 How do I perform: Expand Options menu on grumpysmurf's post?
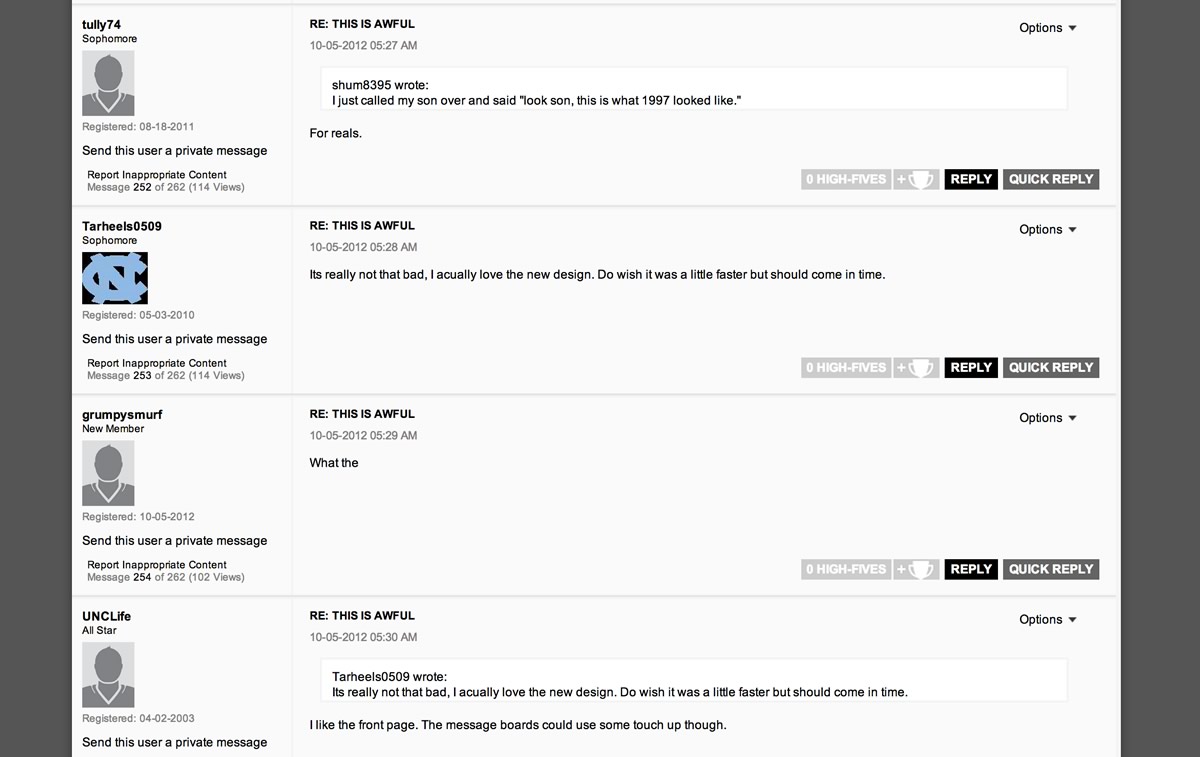(x=1046, y=417)
